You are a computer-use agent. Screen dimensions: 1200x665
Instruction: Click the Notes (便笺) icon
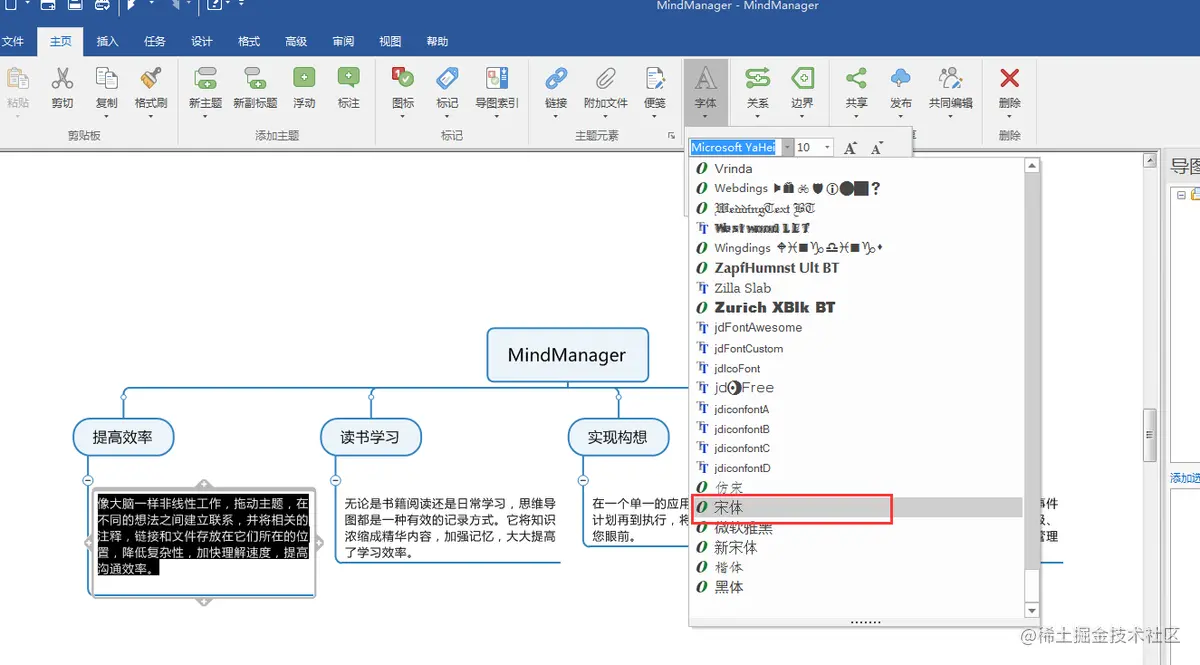coord(655,79)
